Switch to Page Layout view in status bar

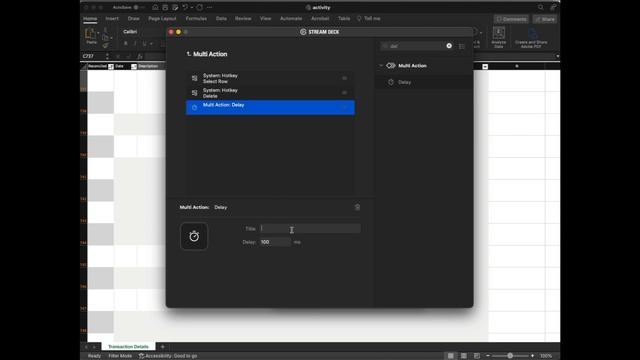[464, 356]
